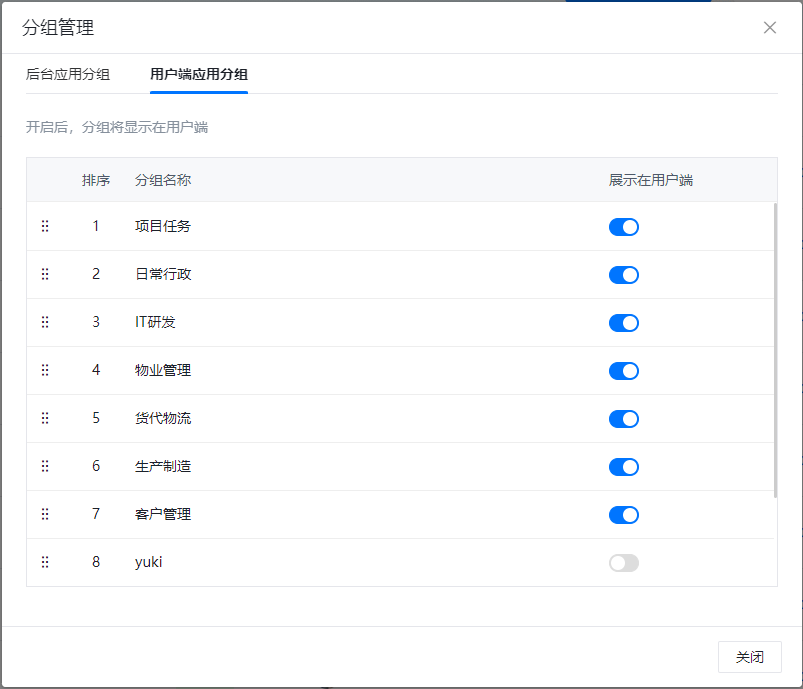The height and width of the screenshot is (689, 803).
Task: Select the 用户端应用分组 tab
Action: coord(199,75)
